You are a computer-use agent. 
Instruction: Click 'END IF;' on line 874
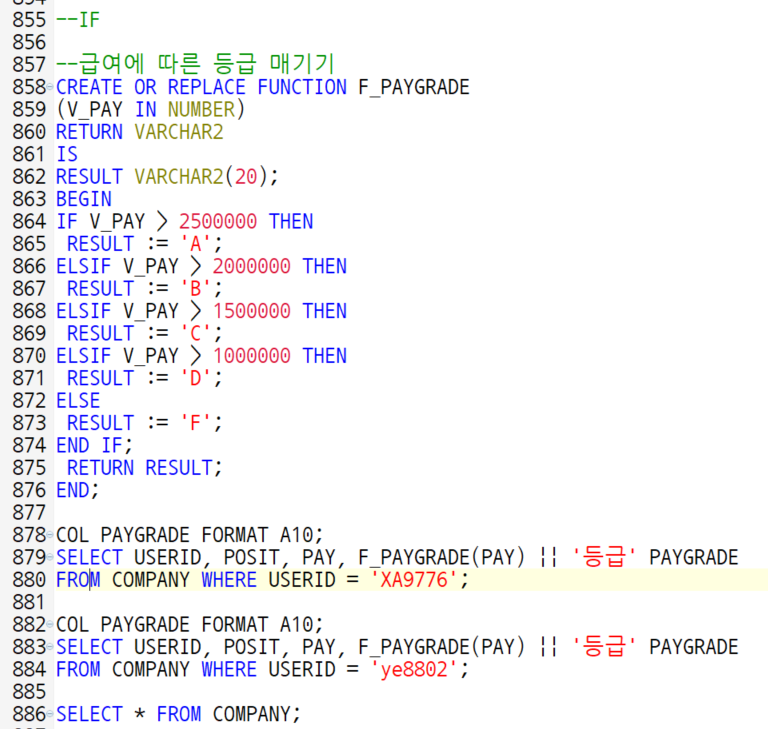[94, 446]
